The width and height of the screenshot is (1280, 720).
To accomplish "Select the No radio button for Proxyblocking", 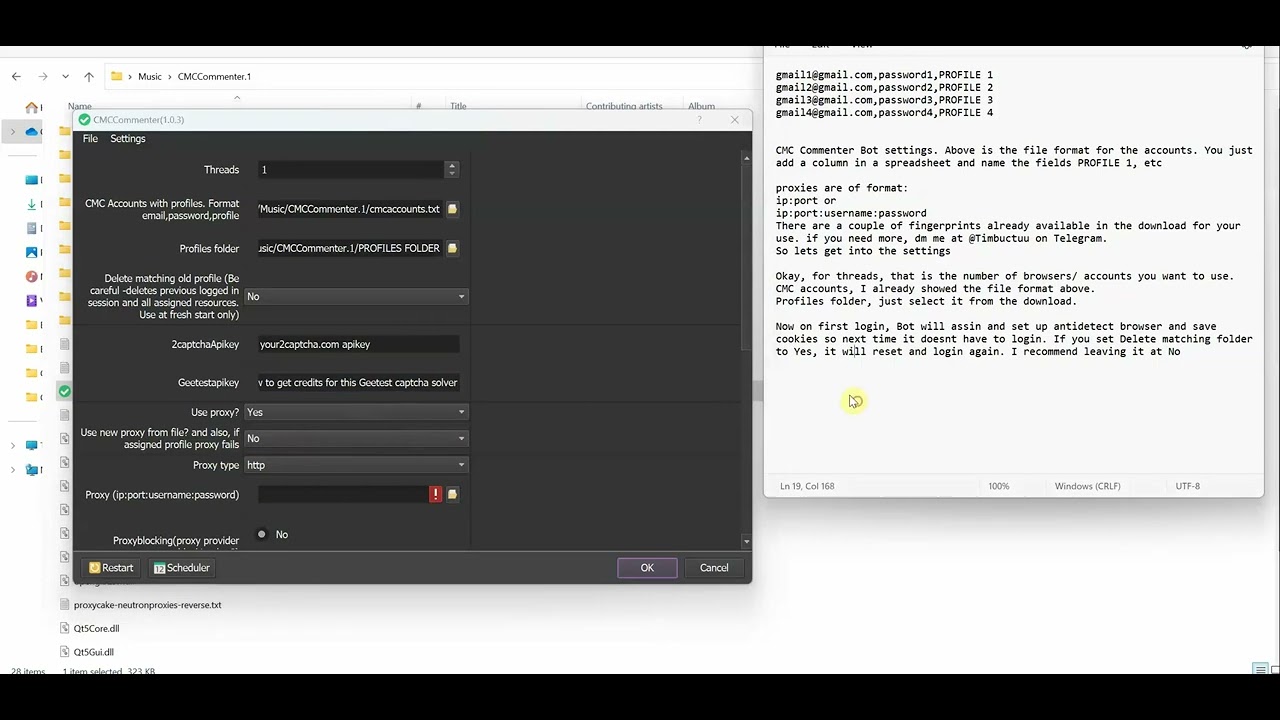I will [262, 534].
